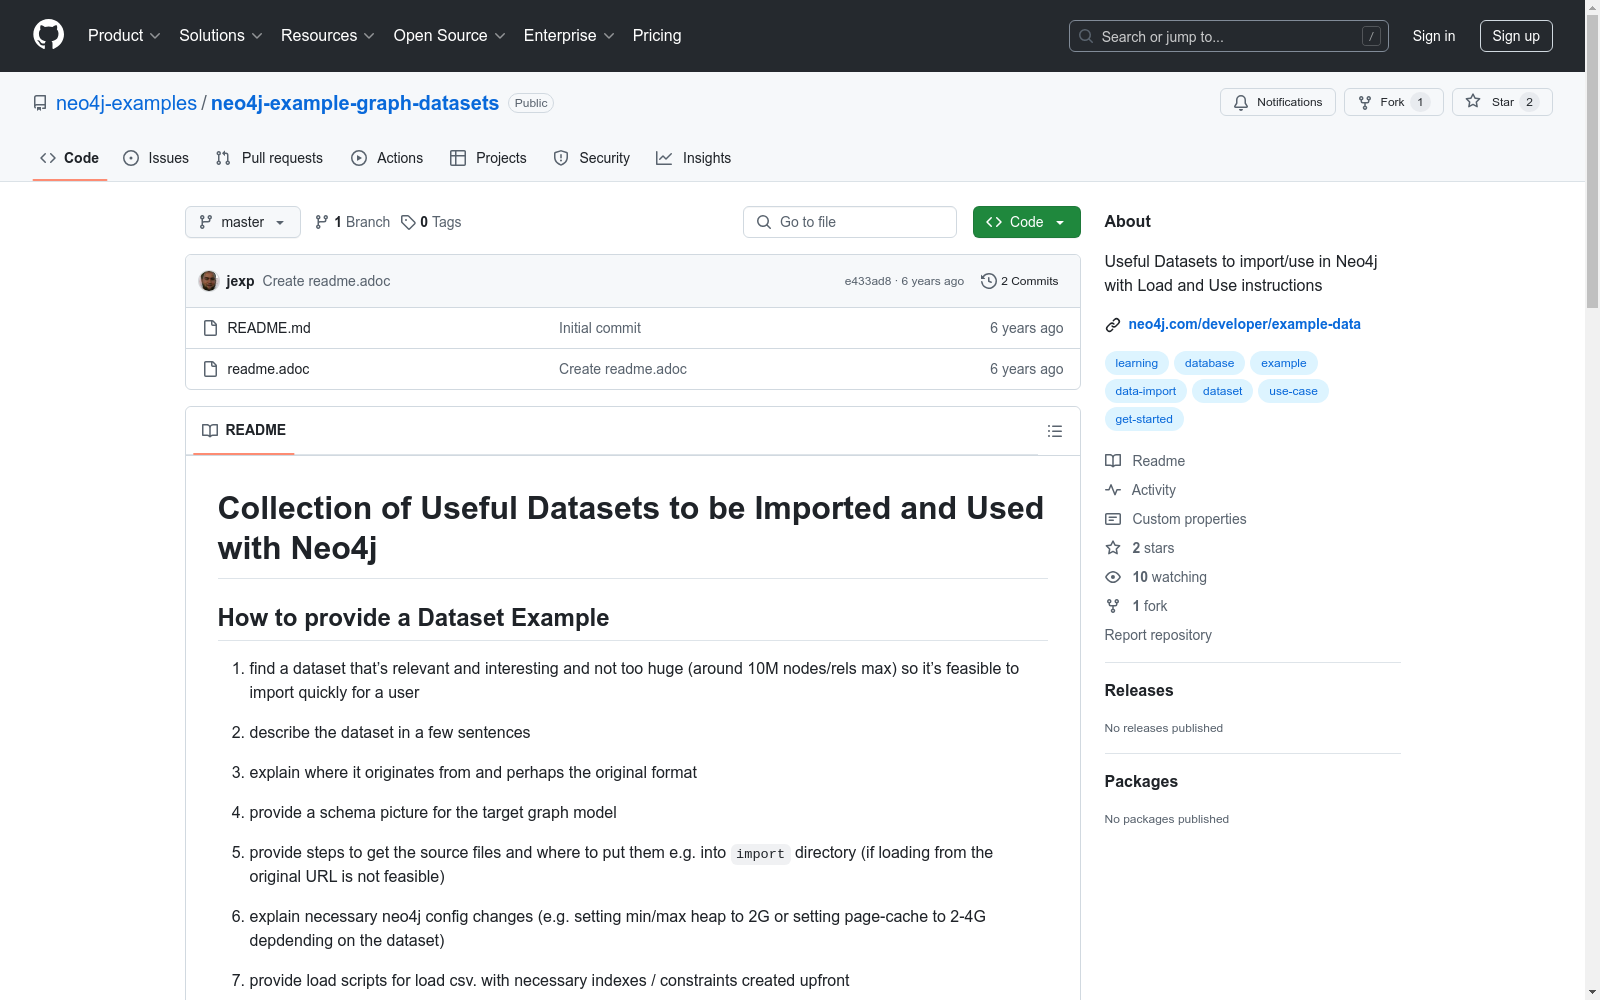Image resolution: width=1600 pixels, height=1000 pixels.
Task: Expand the Solutions dropdown
Action: (x=221, y=36)
